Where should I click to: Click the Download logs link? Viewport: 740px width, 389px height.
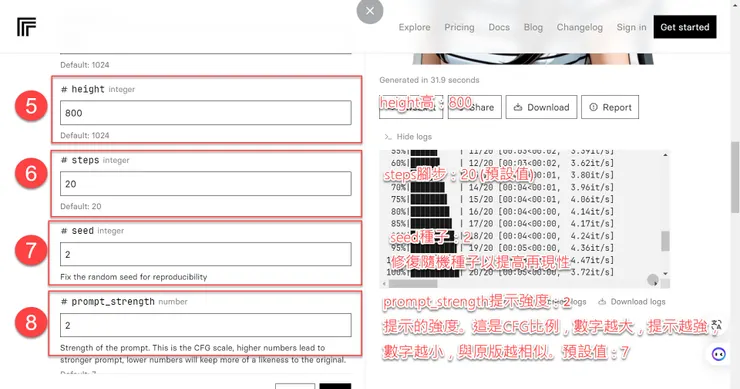coord(632,302)
